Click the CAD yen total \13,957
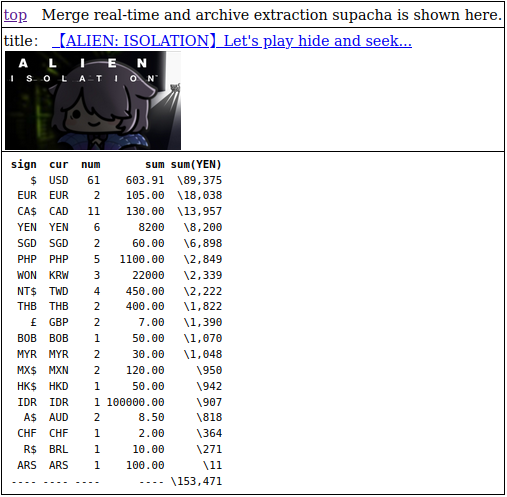Viewport: 507px width, 497px height. pos(200,211)
